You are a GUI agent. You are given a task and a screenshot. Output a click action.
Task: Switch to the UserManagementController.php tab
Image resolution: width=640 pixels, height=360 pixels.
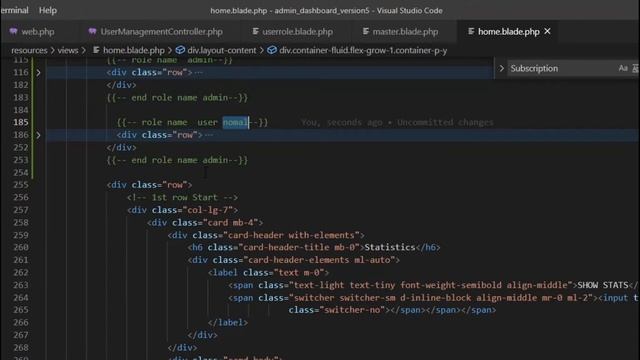tap(161, 31)
